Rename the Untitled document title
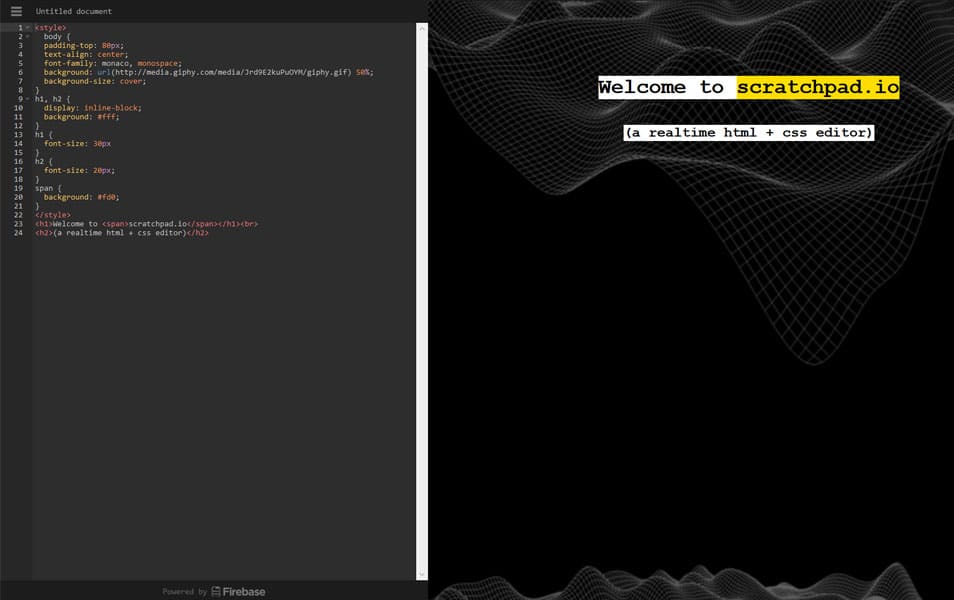954x600 pixels. point(70,11)
